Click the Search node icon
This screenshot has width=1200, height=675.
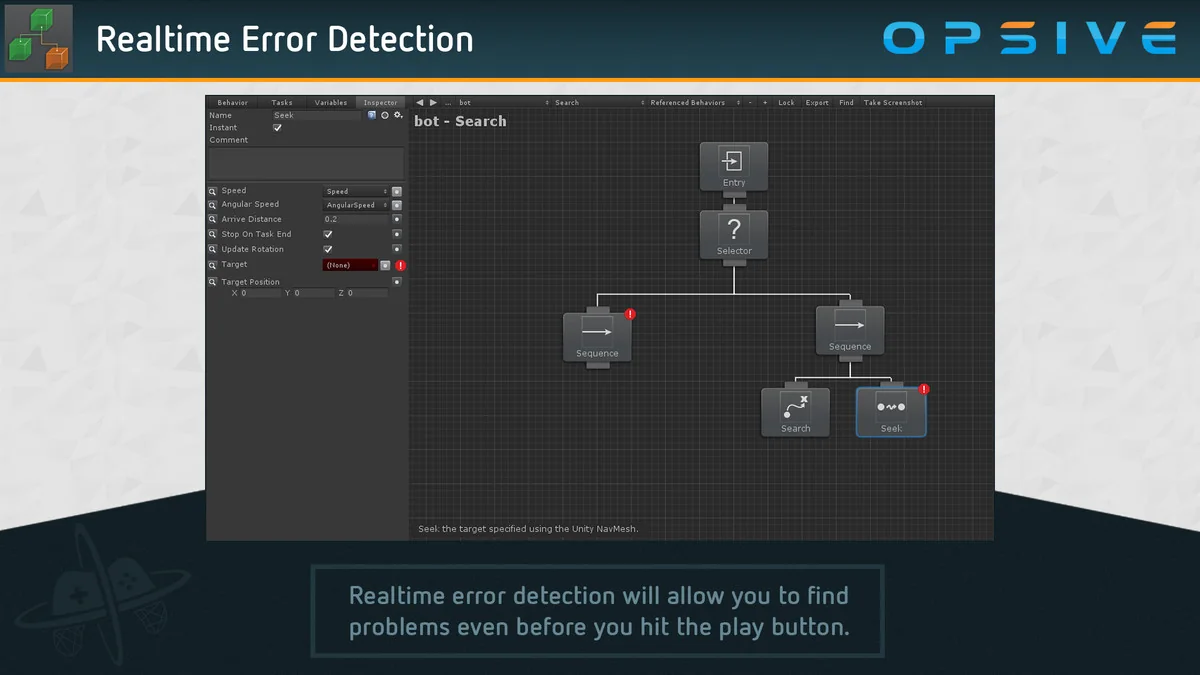click(795, 406)
